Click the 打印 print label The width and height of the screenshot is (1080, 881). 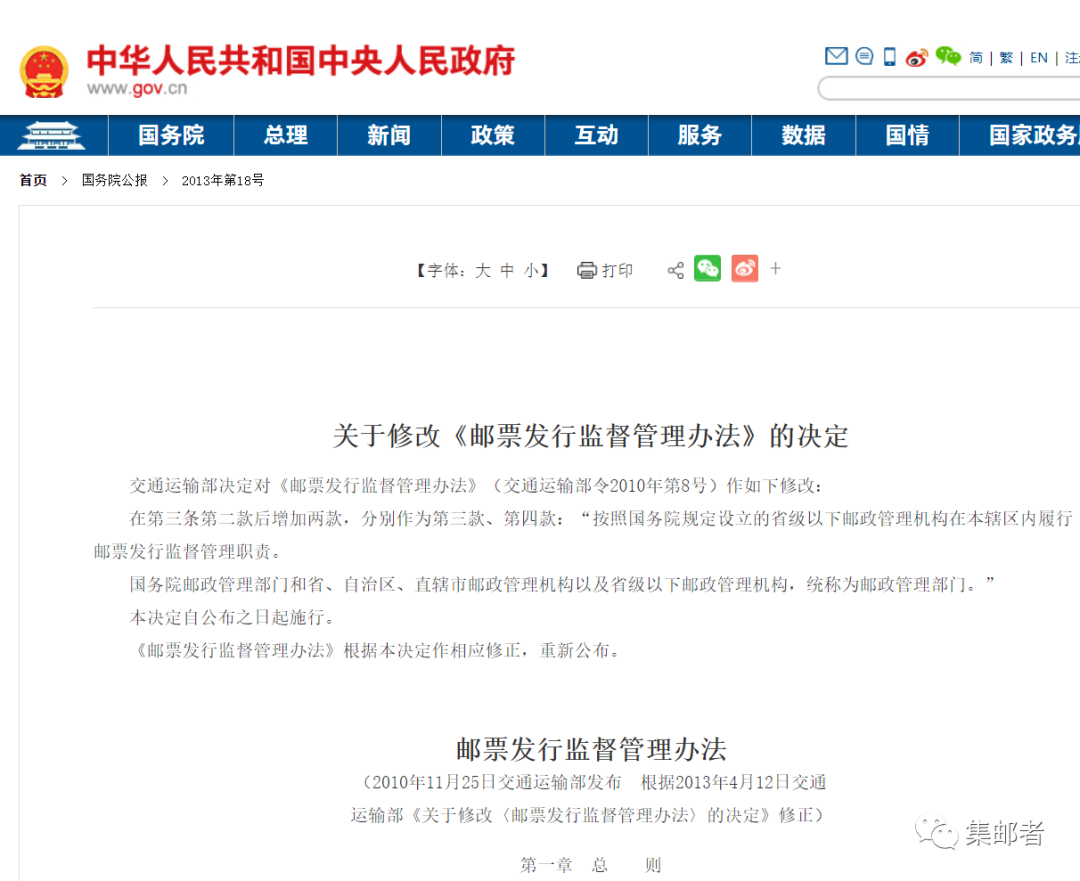[618, 271]
